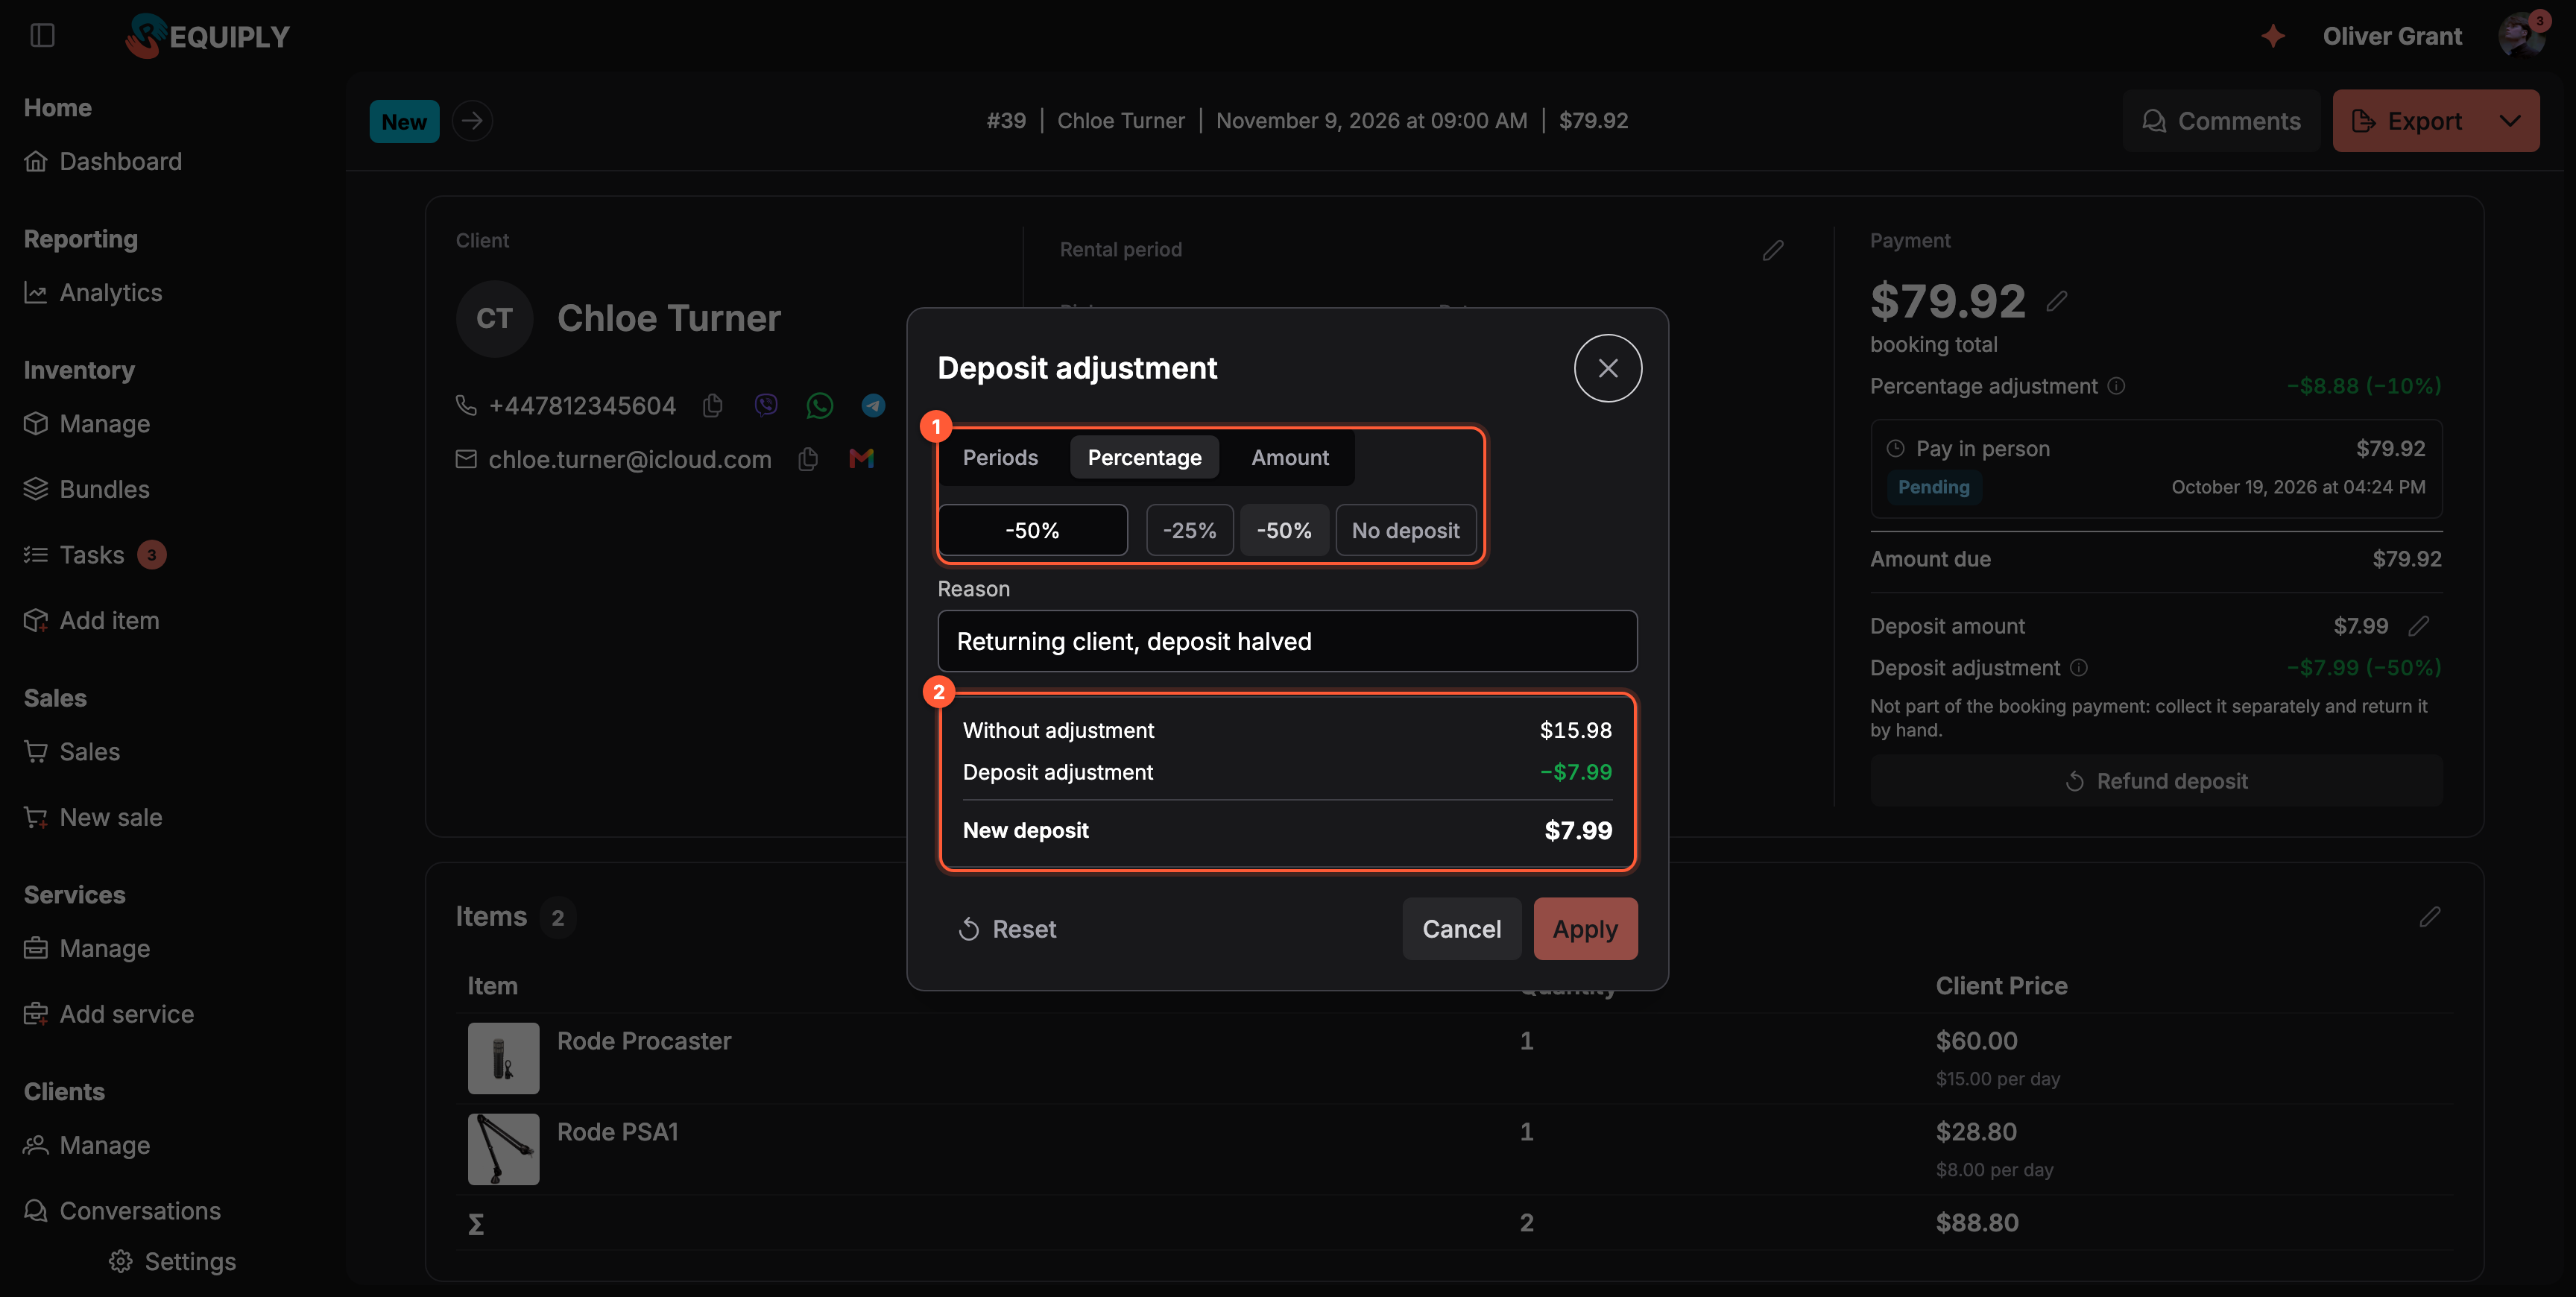2576x1297 pixels.
Task: Cancel the deposit adjustment
Action: point(1461,929)
